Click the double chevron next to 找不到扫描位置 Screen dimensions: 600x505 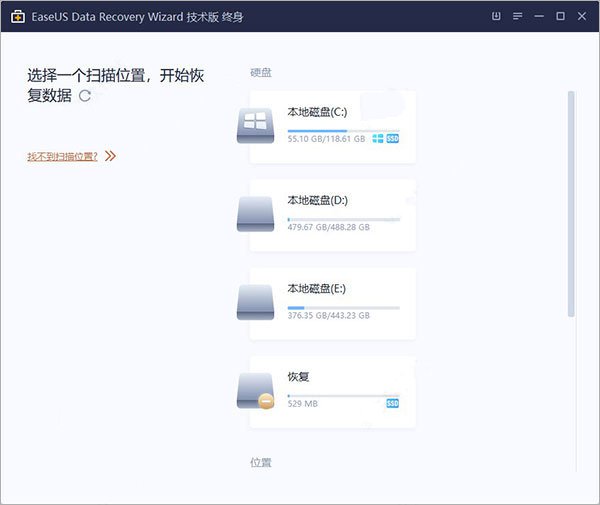[x=110, y=156]
